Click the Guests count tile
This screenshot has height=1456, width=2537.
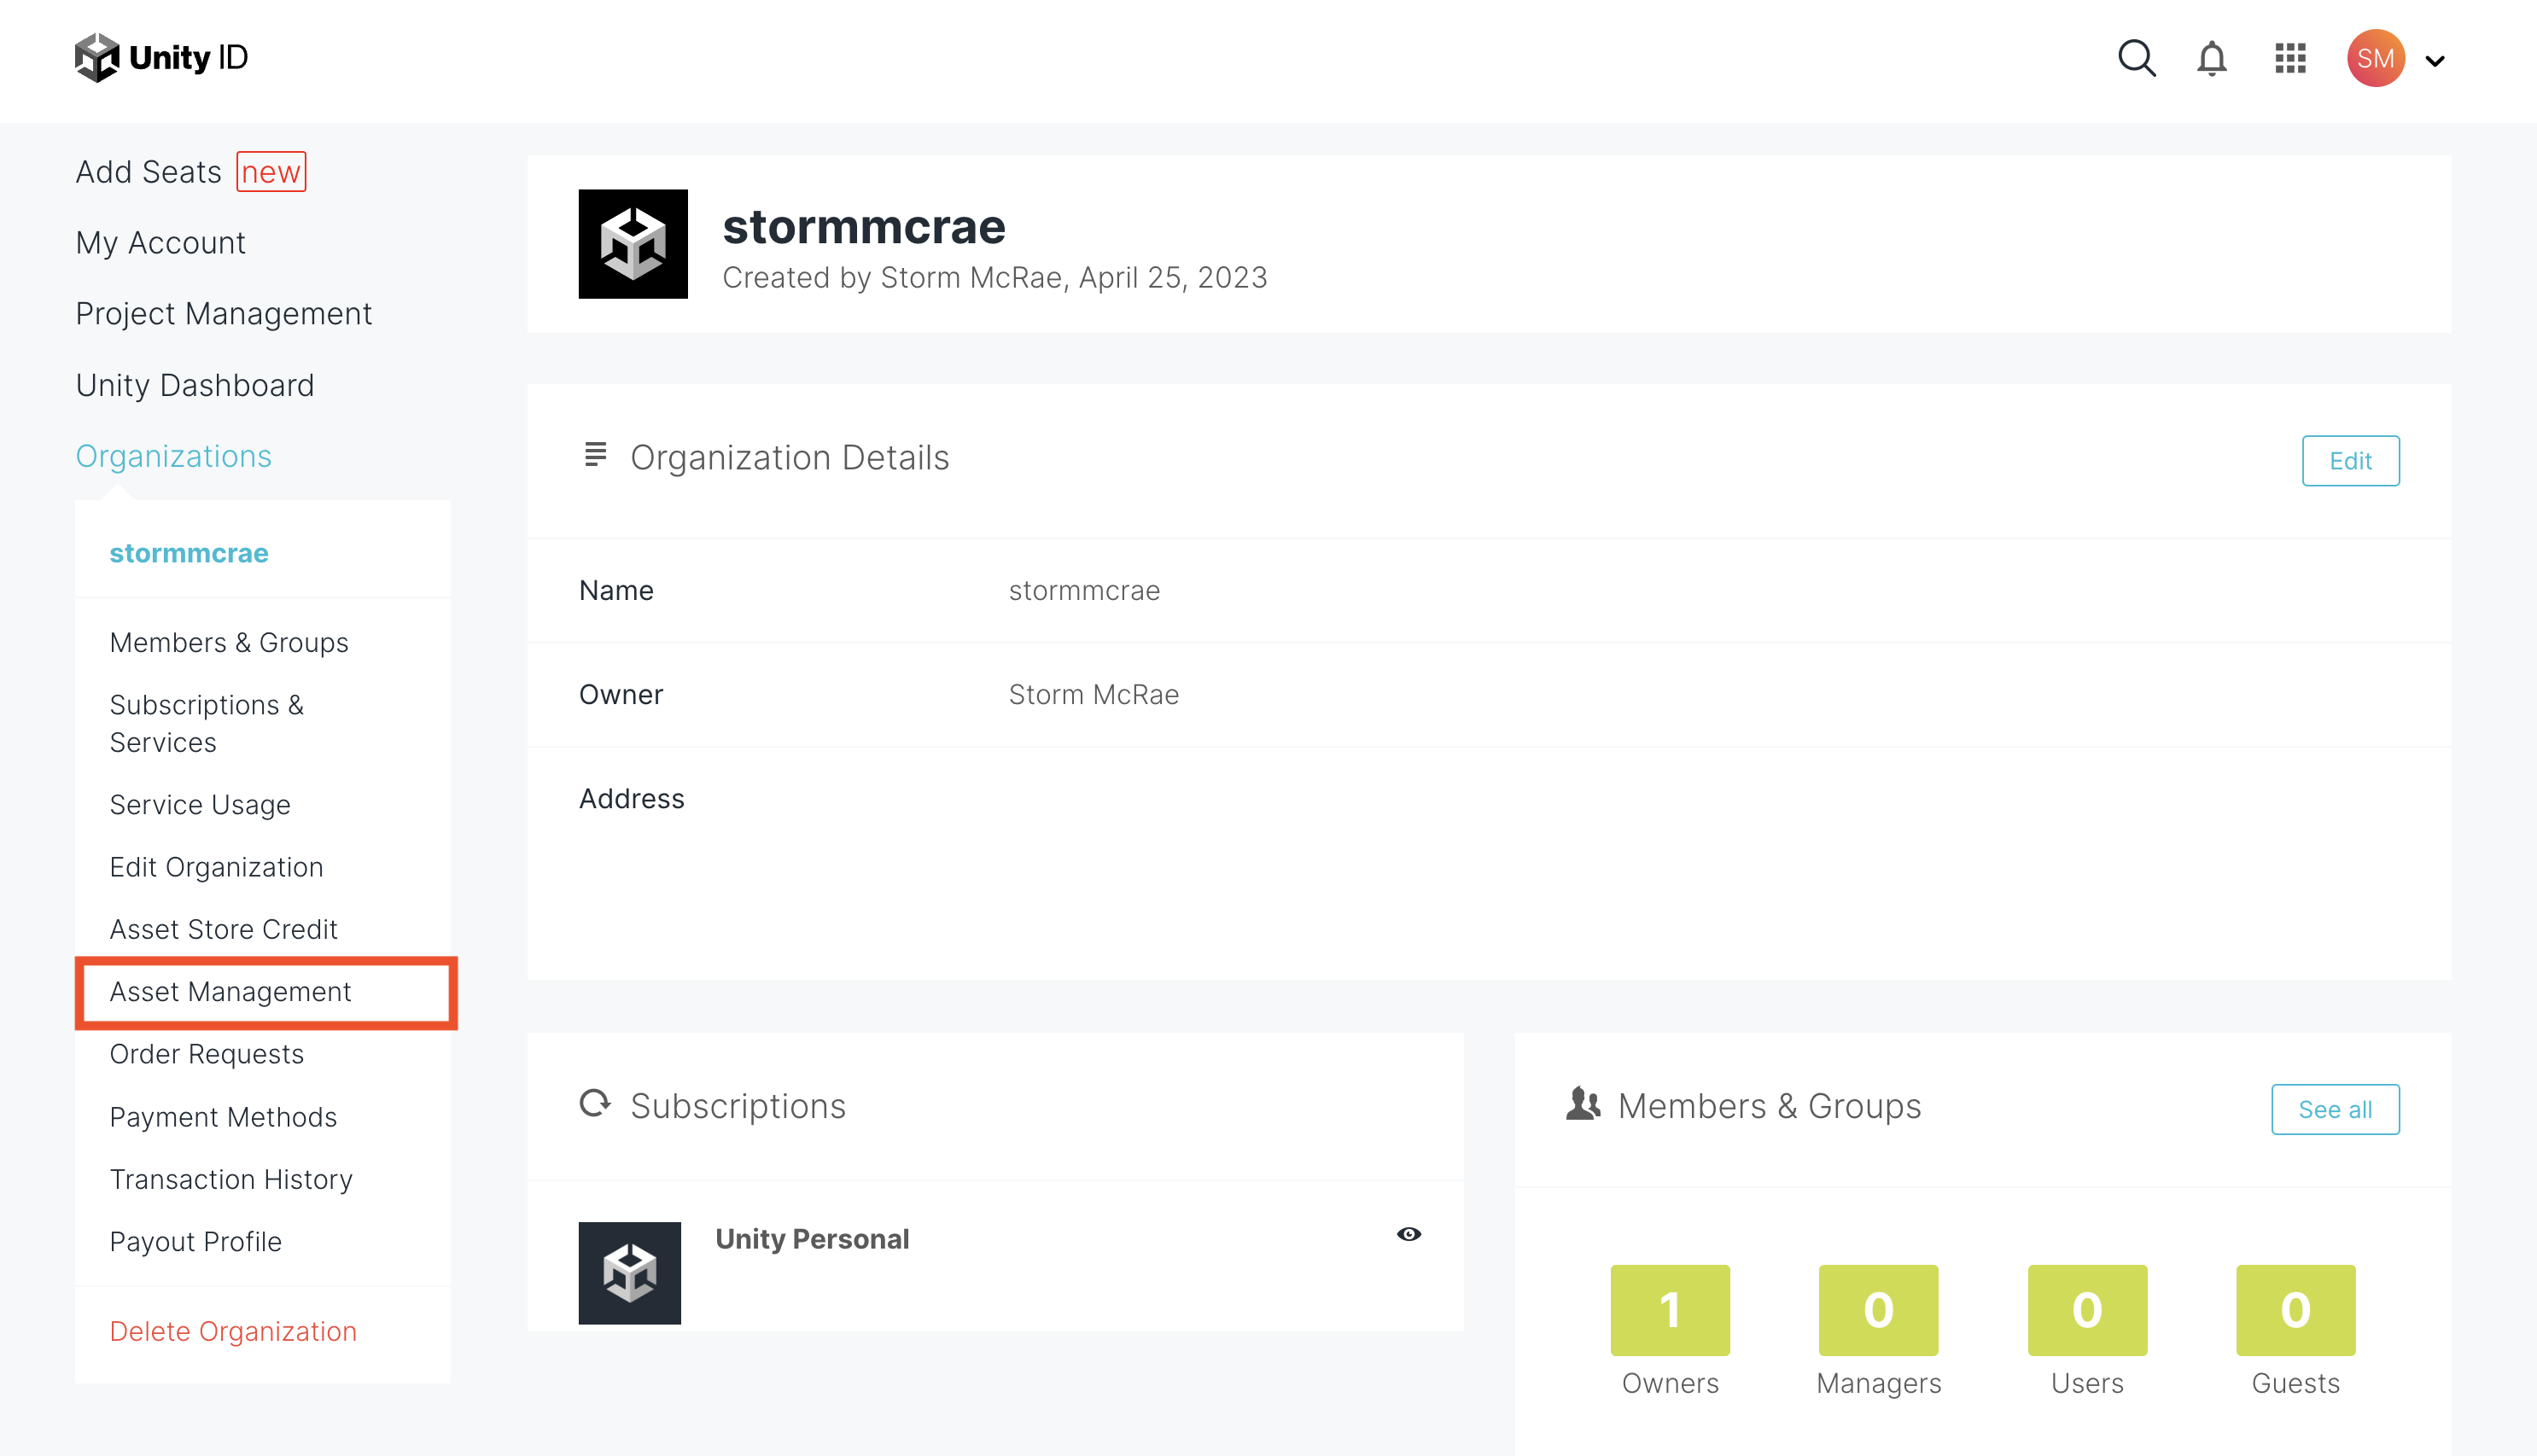[x=2295, y=1310]
